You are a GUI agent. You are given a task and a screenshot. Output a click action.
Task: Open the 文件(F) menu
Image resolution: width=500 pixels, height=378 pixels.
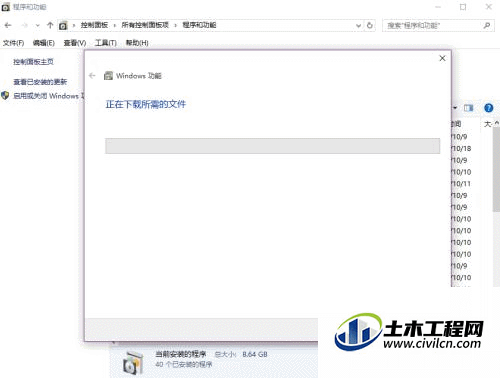[x=13, y=43]
